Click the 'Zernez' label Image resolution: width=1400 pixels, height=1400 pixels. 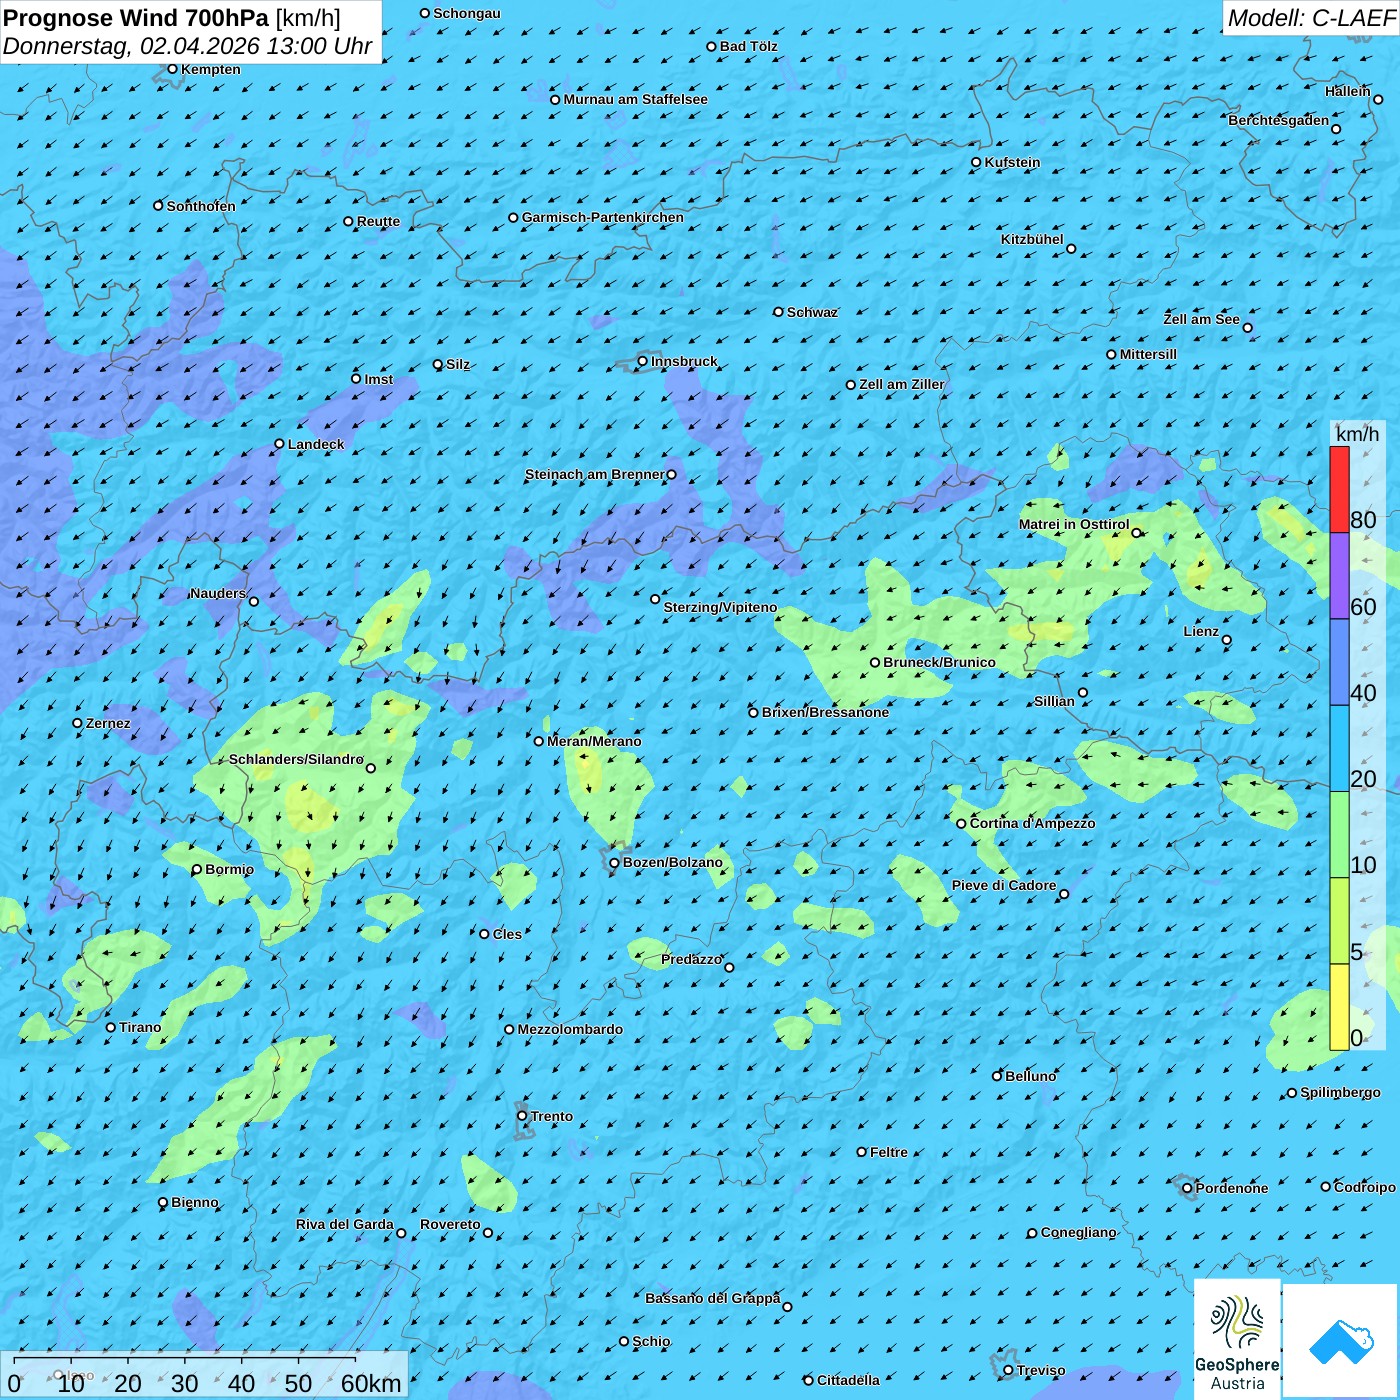pyautogui.click(x=108, y=723)
